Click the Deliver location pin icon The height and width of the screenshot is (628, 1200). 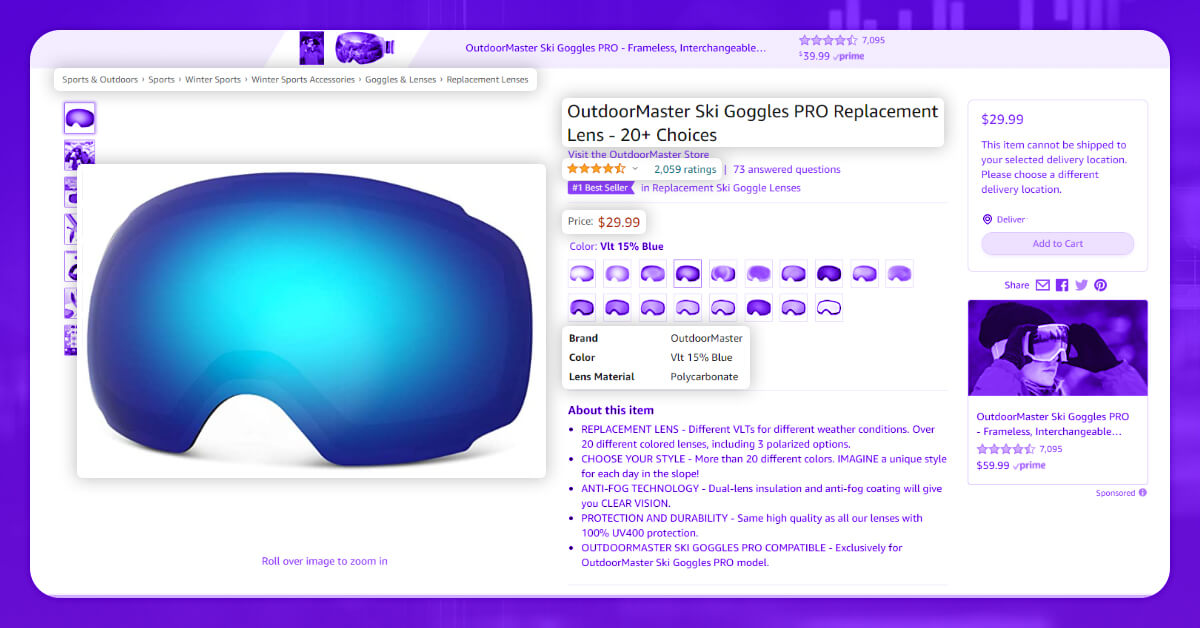(987, 219)
